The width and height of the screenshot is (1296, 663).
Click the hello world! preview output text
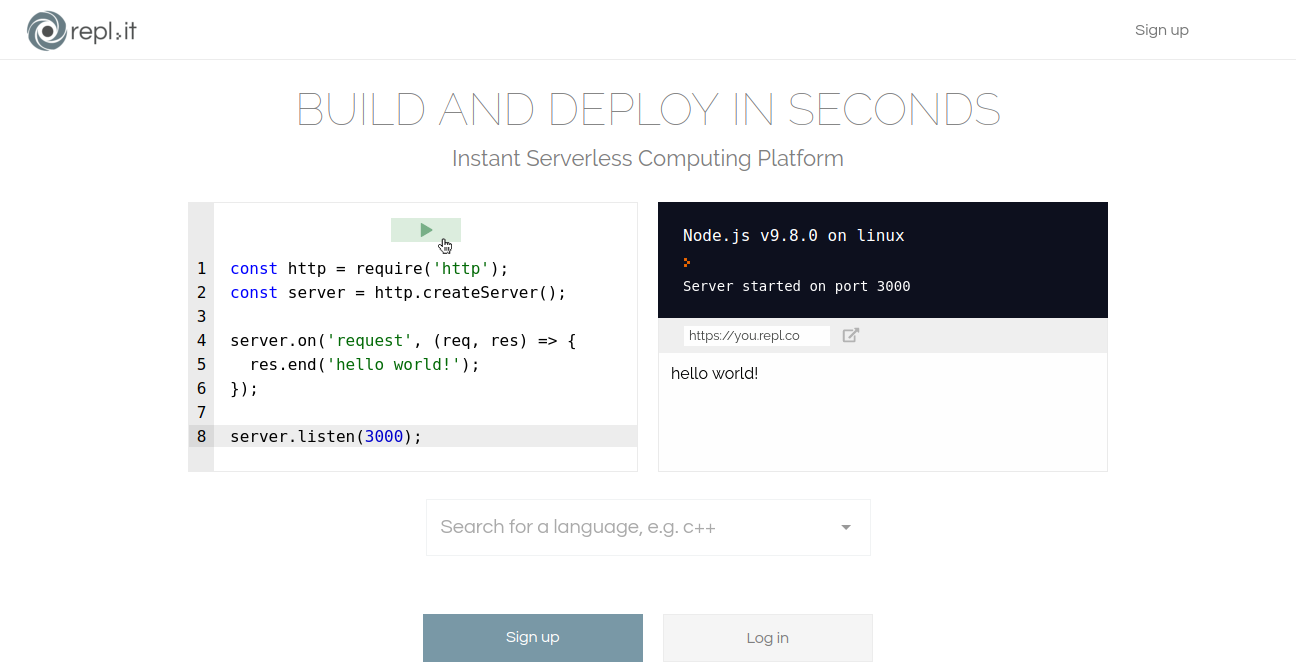(x=714, y=373)
